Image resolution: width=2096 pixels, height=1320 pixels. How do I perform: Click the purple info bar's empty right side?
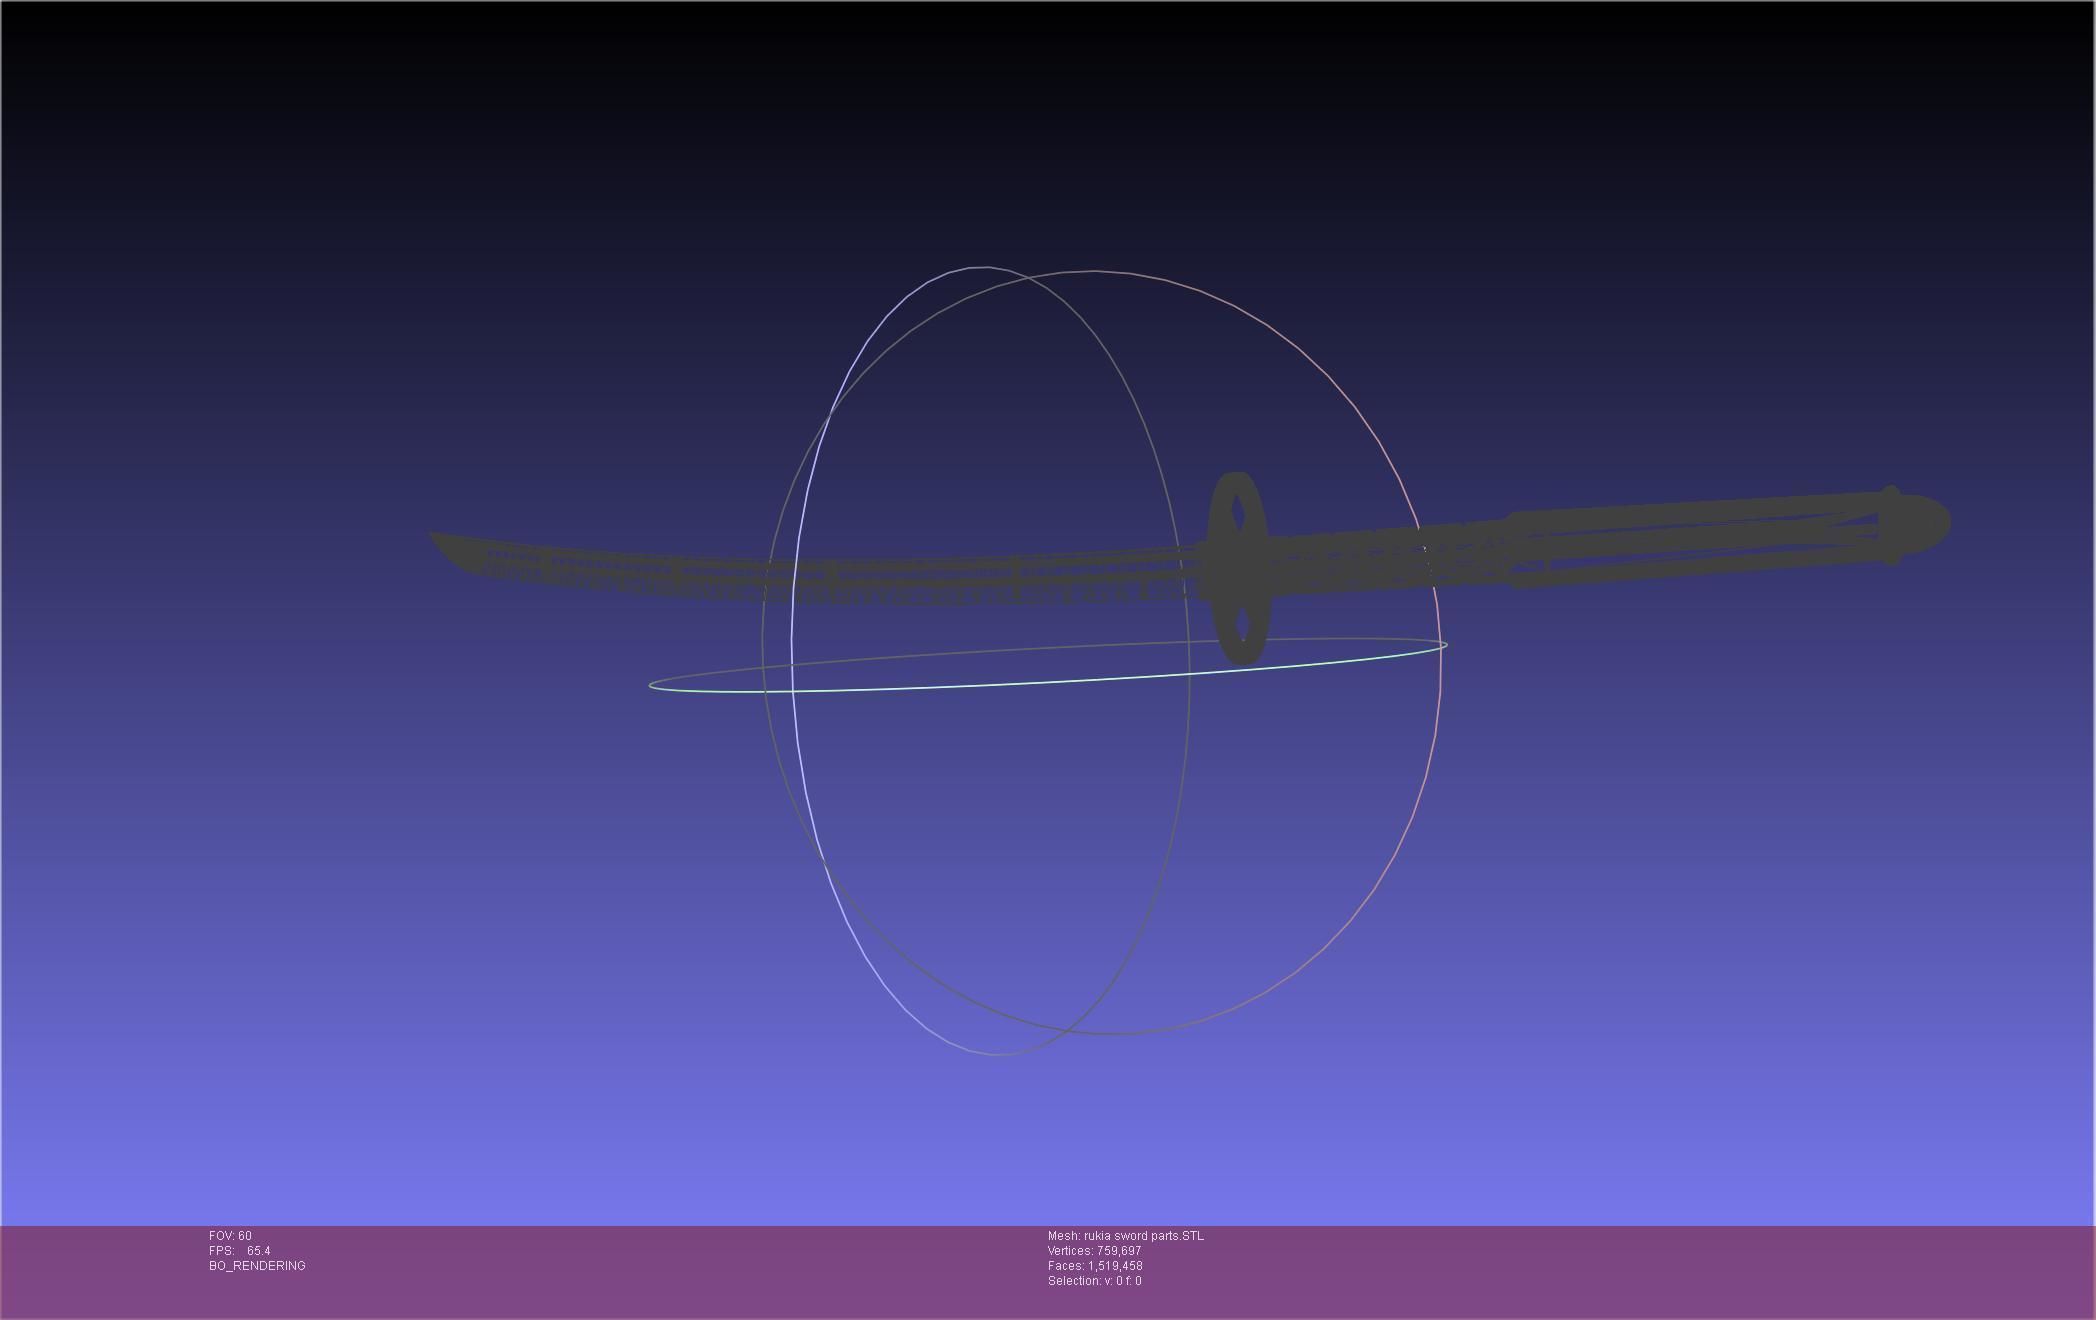[x=1700, y=1270]
